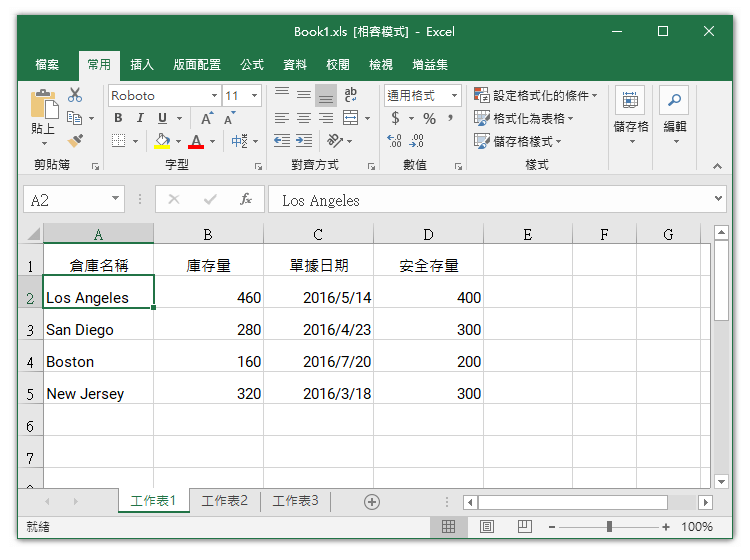
Task: Decrease decimal places
Action: pyautogui.click(x=417, y=141)
